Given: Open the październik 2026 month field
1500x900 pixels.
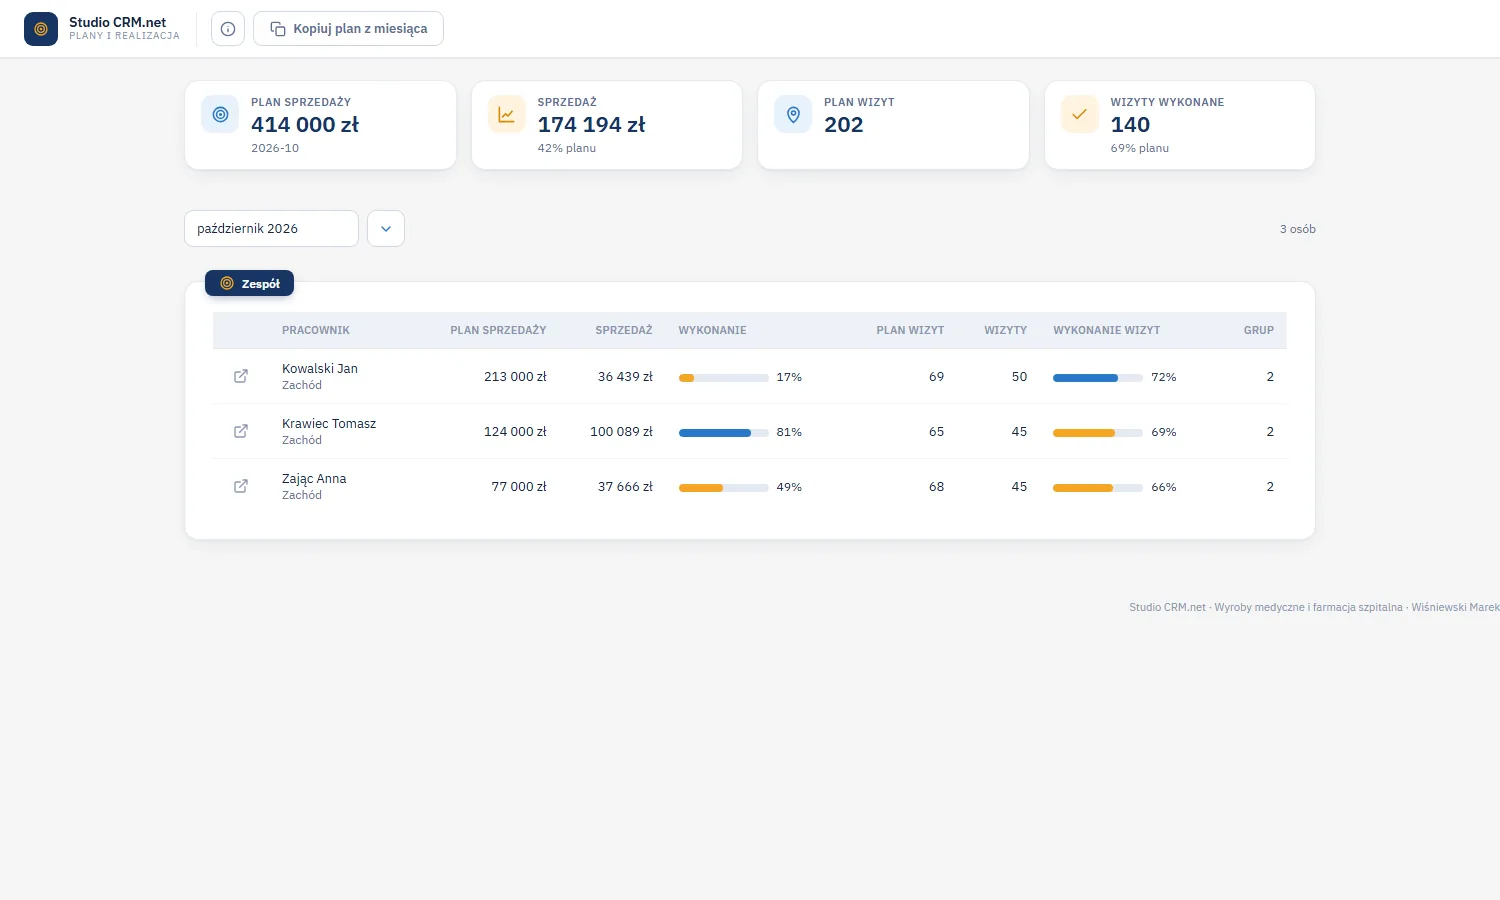Looking at the screenshot, I should click(271, 229).
